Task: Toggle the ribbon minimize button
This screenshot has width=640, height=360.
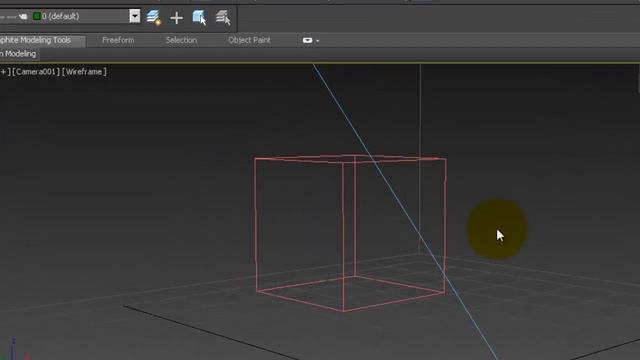Action: click(x=307, y=40)
